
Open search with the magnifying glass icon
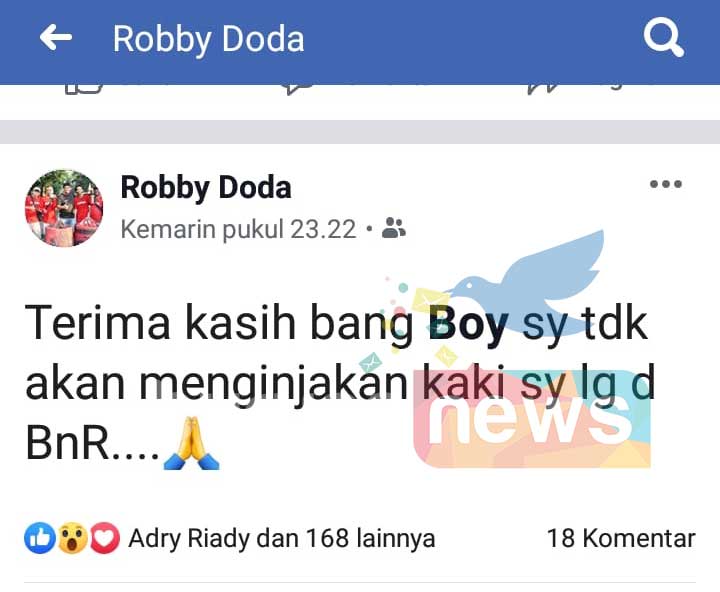point(664,37)
